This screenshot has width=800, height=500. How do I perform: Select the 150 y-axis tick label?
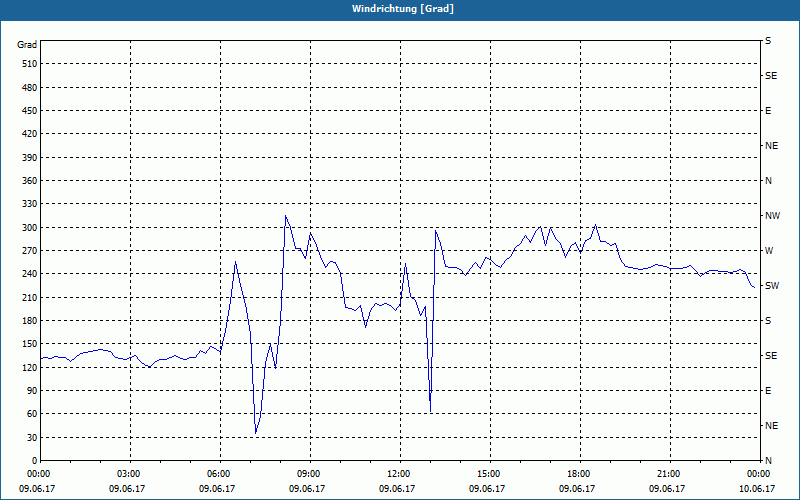[30, 343]
